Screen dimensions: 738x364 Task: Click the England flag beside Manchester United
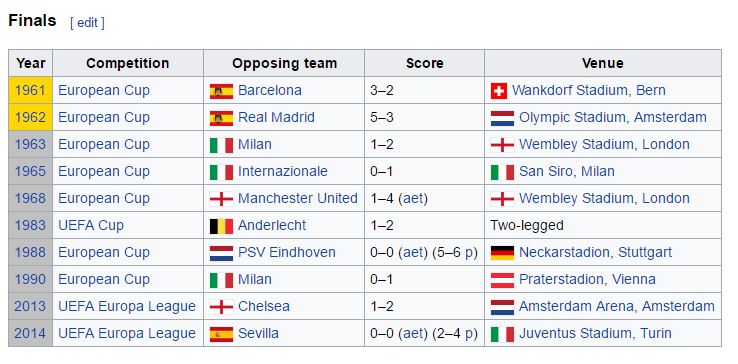tap(221, 199)
